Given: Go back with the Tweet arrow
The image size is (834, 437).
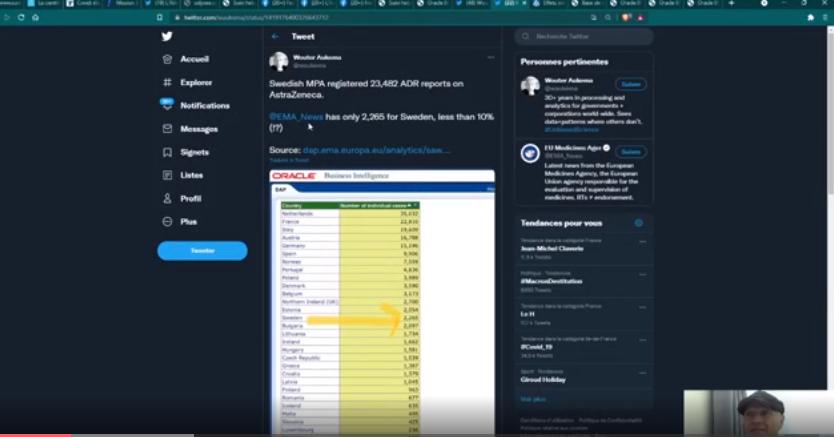Looking at the screenshot, I should click(x=275, y=37).
